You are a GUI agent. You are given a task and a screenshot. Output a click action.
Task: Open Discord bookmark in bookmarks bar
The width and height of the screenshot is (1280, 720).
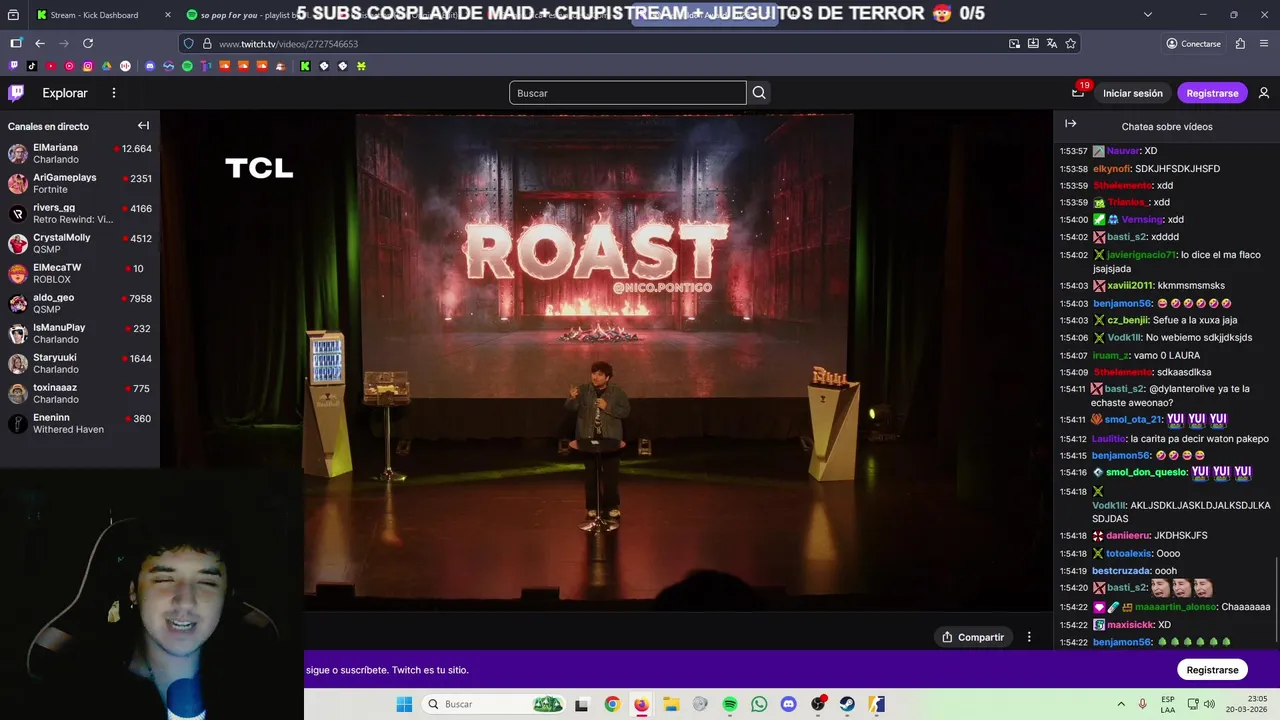tap(150, 66)
